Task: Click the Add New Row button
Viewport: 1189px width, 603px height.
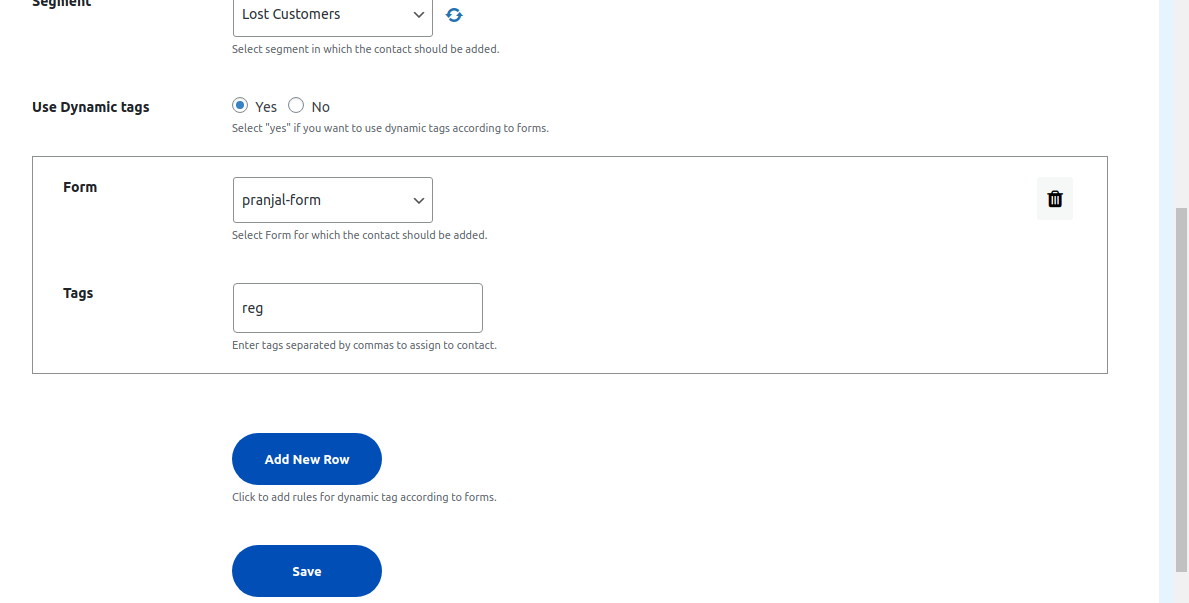Action: coord(307,459)
